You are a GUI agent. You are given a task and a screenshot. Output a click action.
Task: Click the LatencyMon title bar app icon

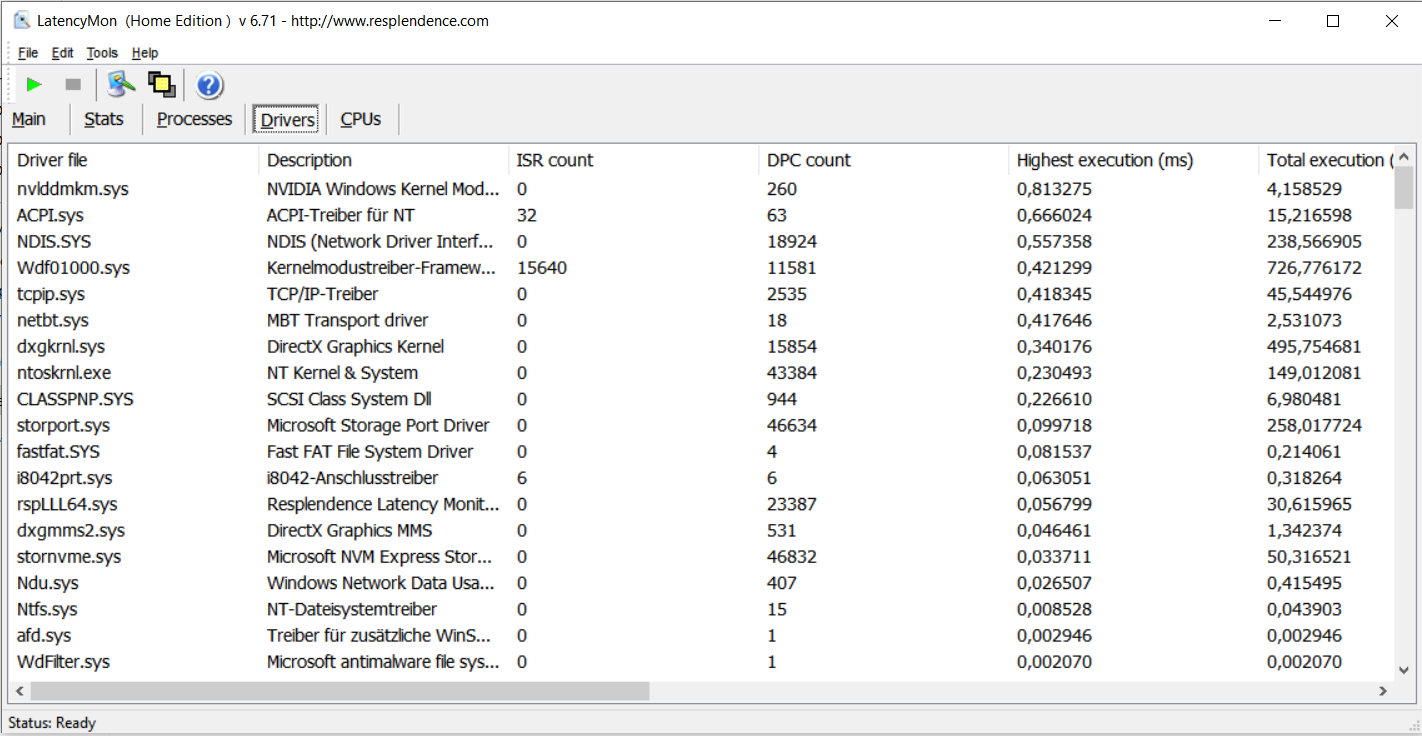coord(21,20)
